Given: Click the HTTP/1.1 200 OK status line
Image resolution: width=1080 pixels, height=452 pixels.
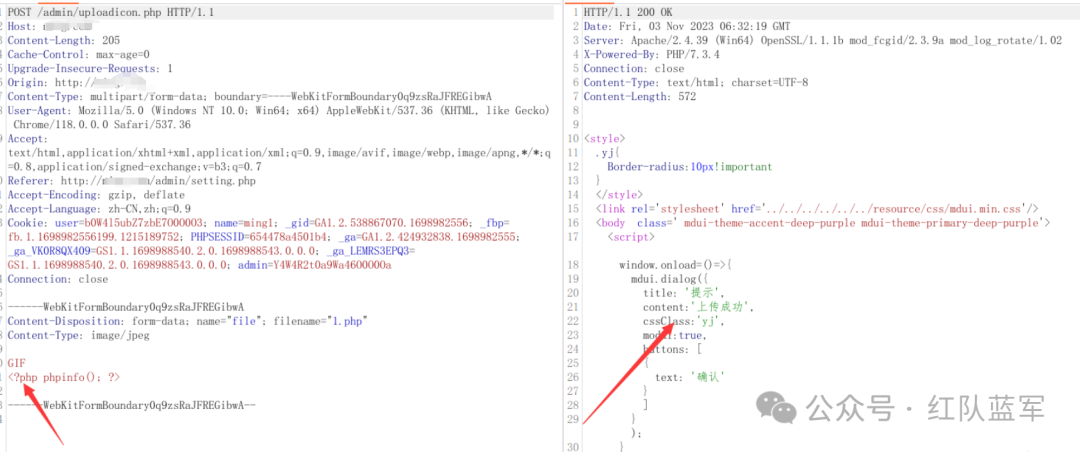Looking at the screenshot, I should click(x=628, y=13).
